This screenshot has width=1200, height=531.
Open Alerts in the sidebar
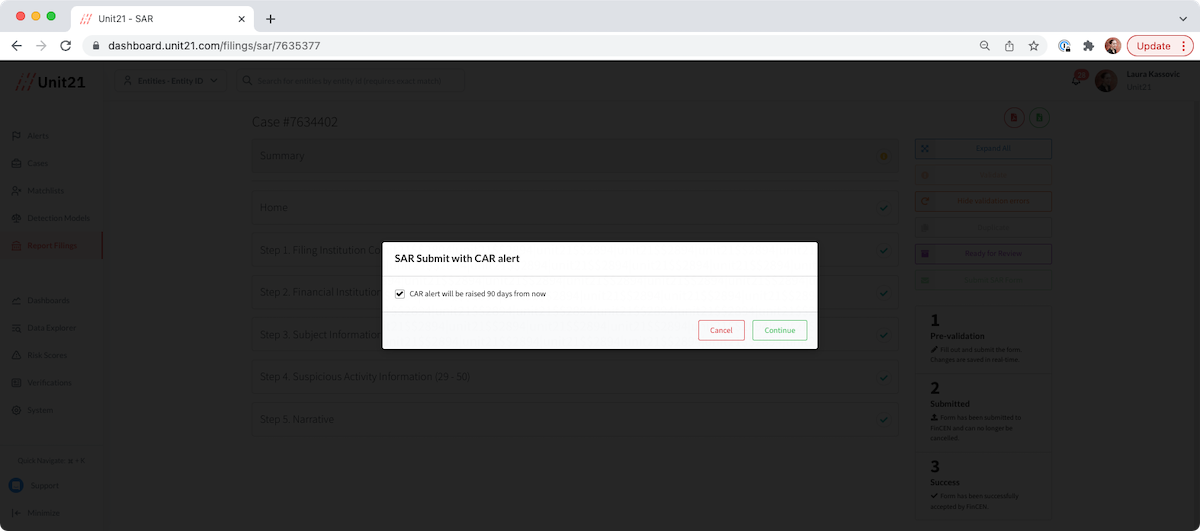(x=38, y=135)
